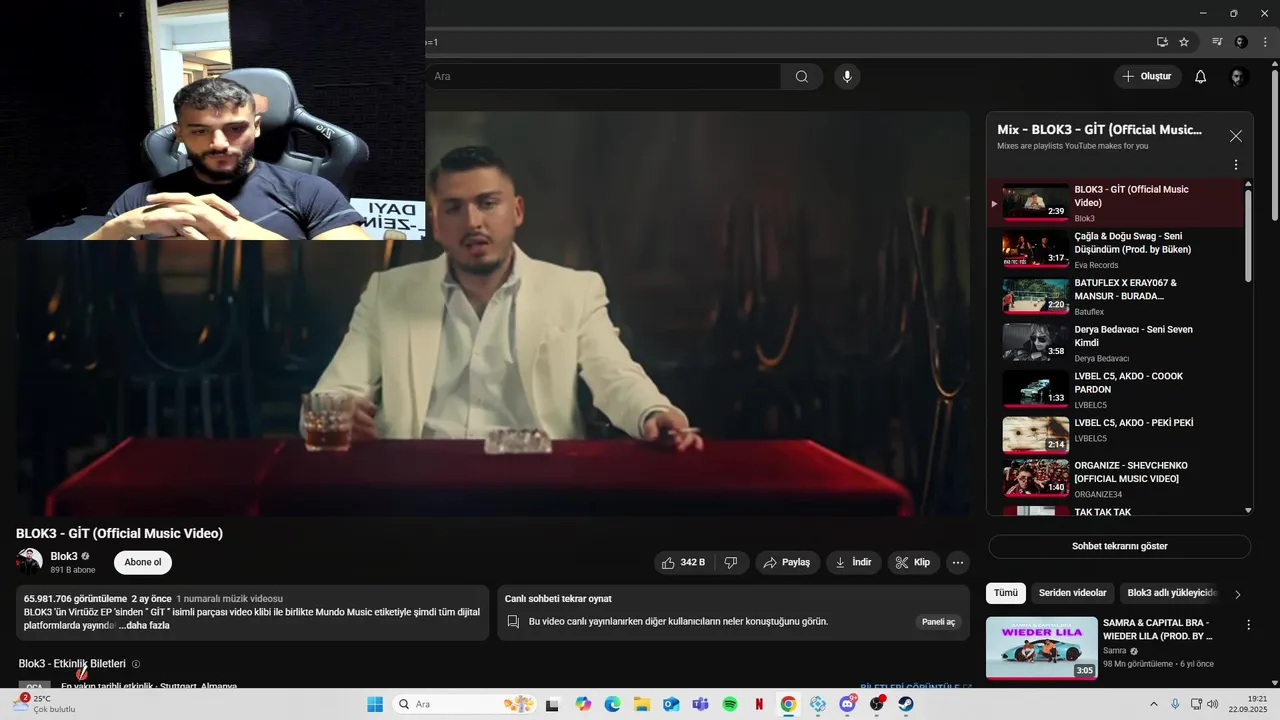Viewport: 1280px width, 720px height.
Task: Open Wieder Lila video thumbnail
Action: (x=1042, y=648)
